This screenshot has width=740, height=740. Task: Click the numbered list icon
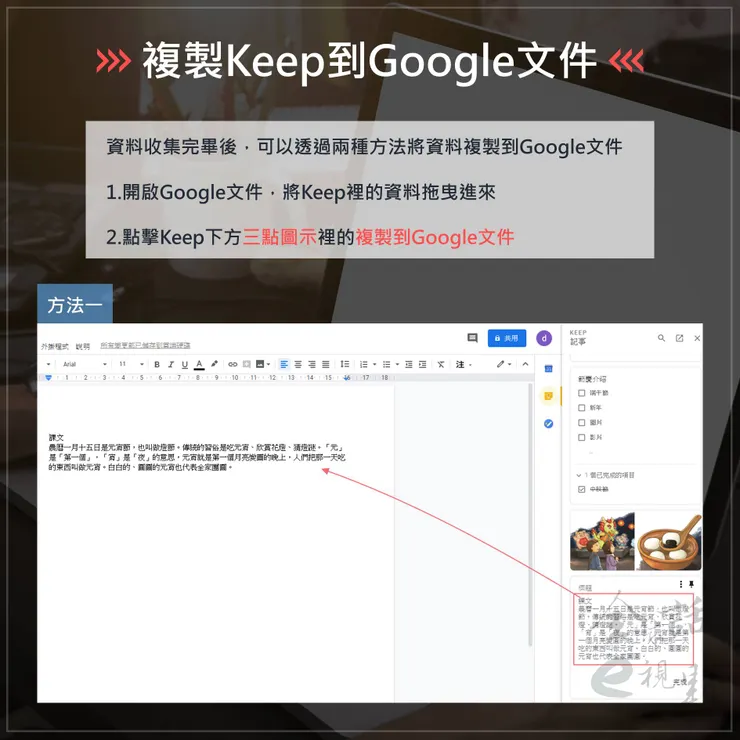coord(363,364)
